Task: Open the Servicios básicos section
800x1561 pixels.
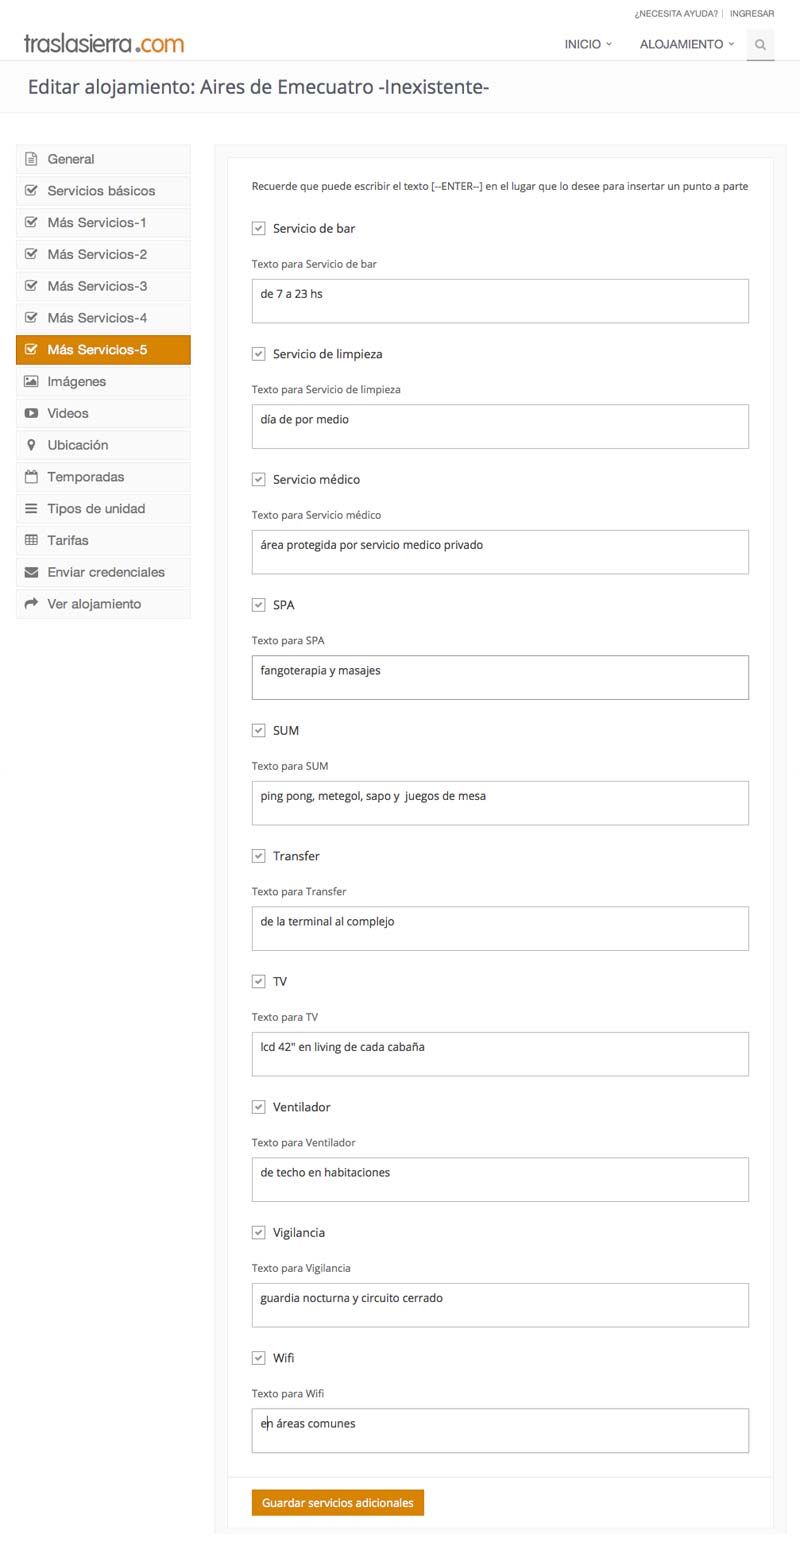Action: pos(103,191)
